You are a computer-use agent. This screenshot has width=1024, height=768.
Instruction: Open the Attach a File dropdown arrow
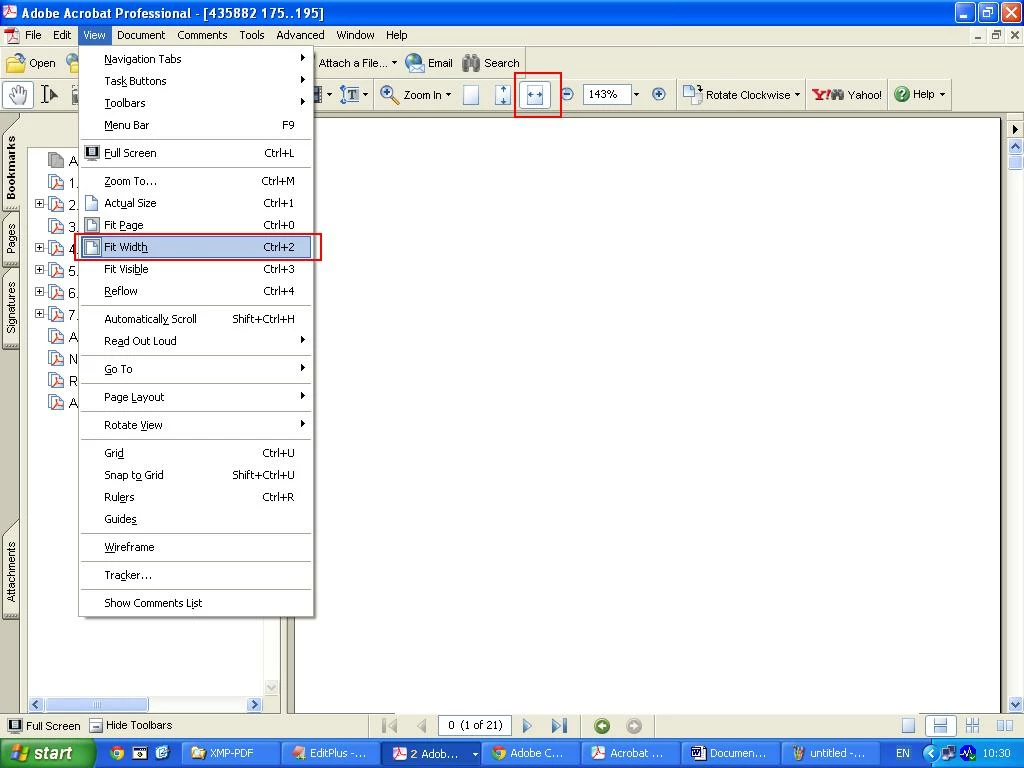[x=394, y=63]
